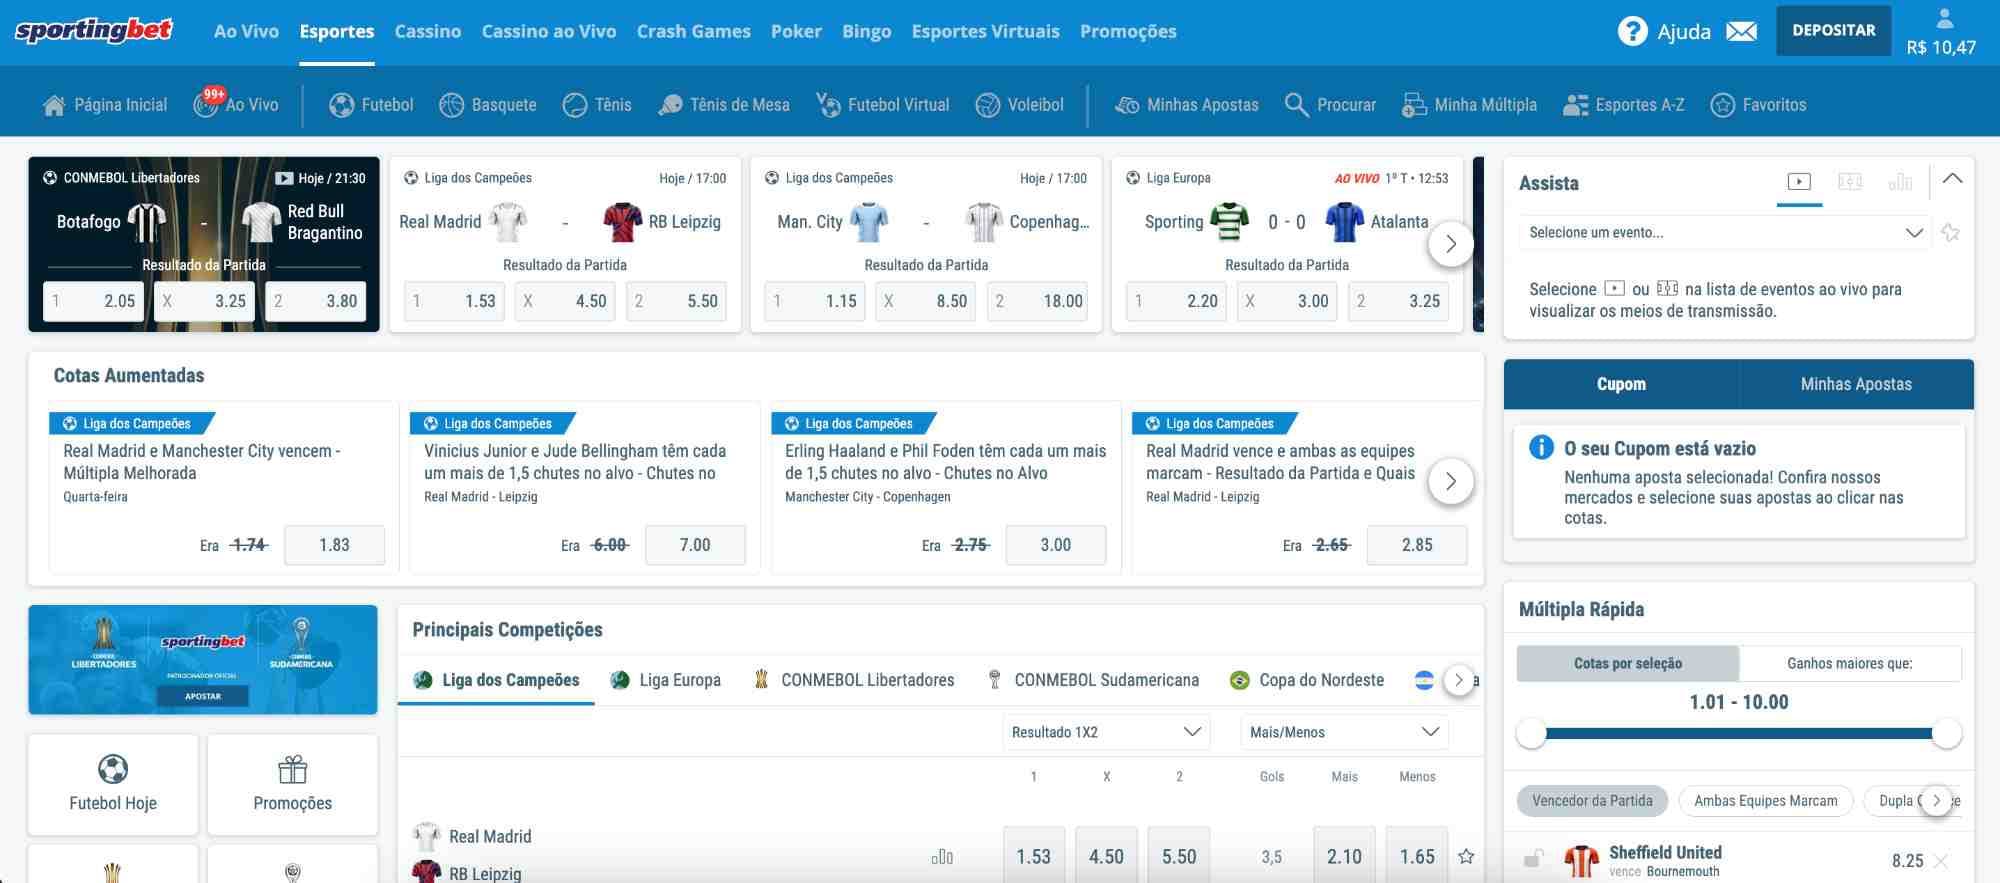The height and width of the screenshot is (883, 2000).
Task: Switch Assista panel to pitch animation icon
Action: [1850, 182]
